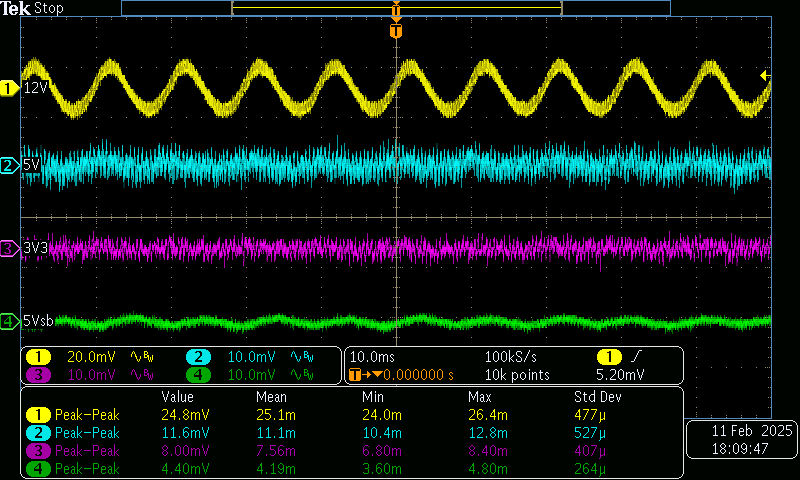The height and width of the screenshot is (480, 800).
Task: Click the 20.0mV channel 1 scale value
Action: [x=91, y=357]
